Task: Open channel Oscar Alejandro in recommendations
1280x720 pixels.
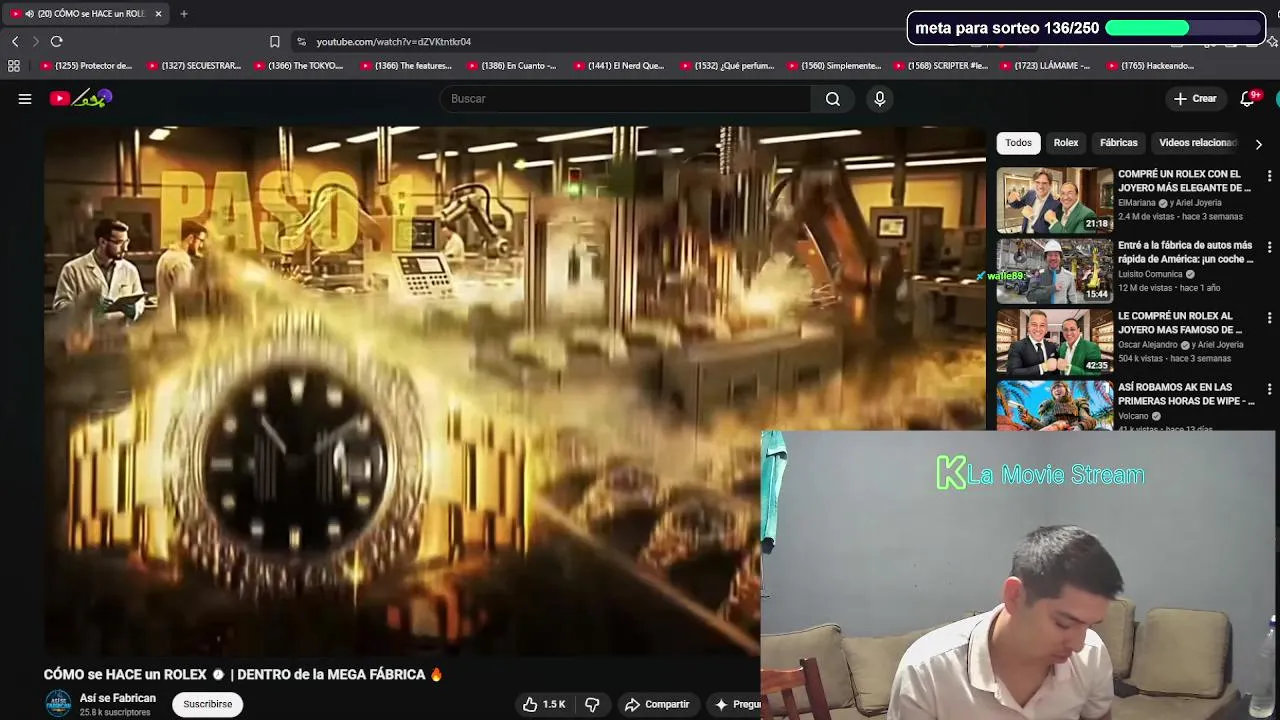Action: point(1147,345)
